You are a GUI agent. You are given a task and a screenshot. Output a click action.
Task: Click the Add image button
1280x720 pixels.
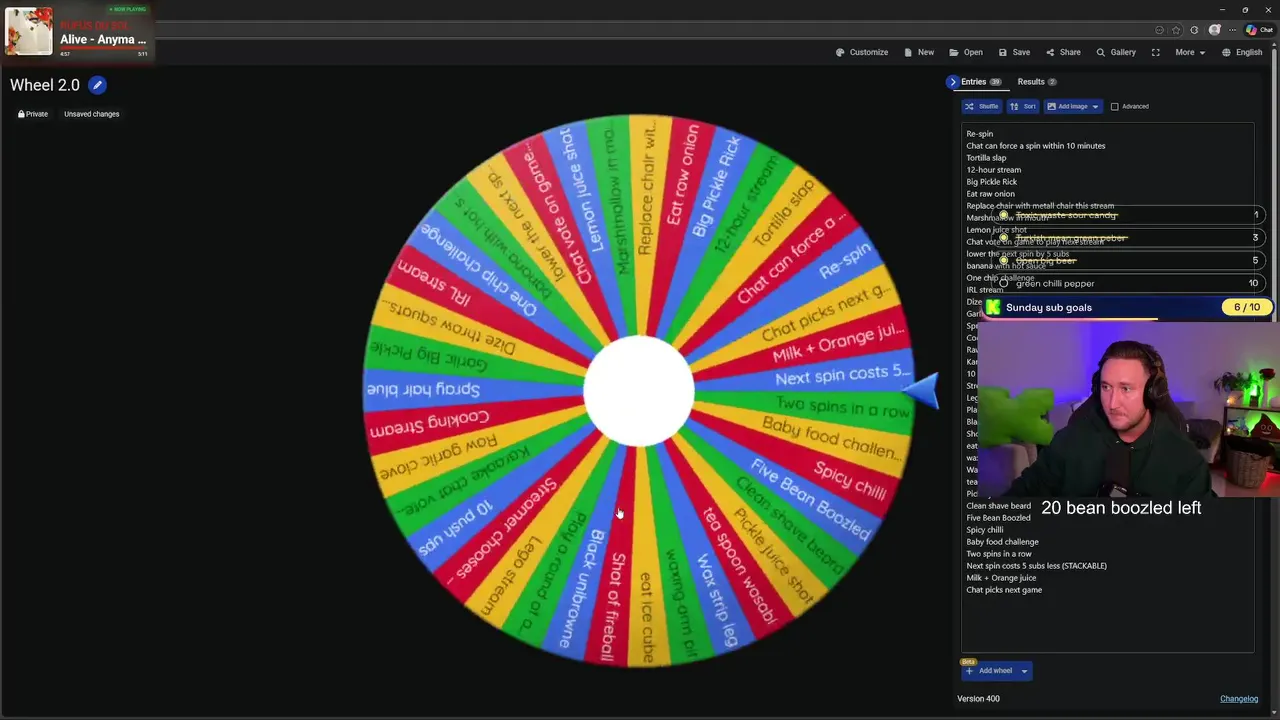pos(1066,106)
